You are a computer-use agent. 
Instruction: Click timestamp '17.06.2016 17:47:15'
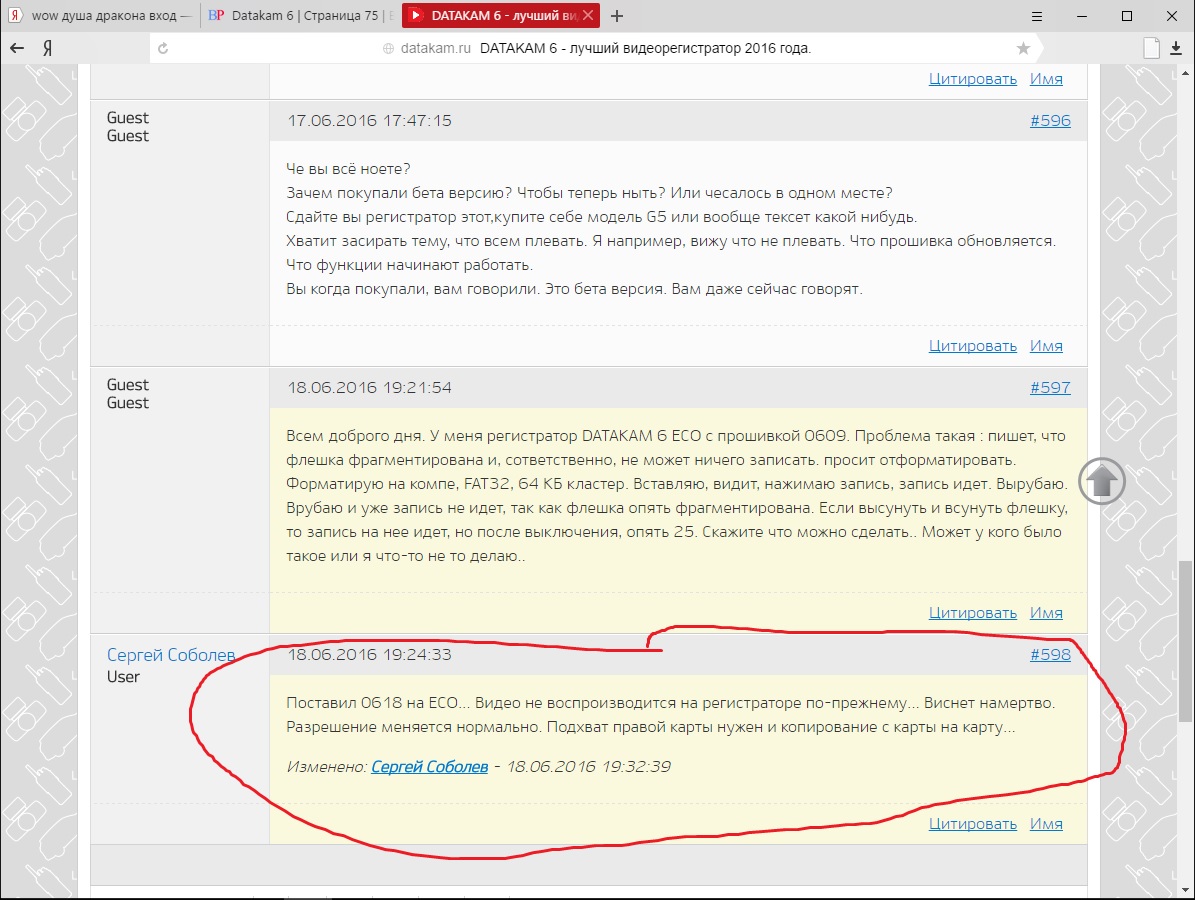click(369, 120)
